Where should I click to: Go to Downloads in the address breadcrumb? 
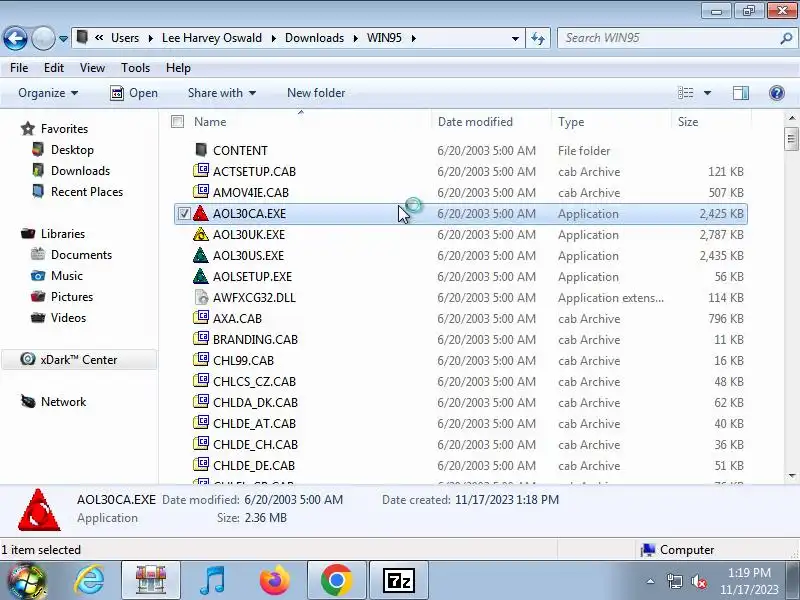pos(314,38)
